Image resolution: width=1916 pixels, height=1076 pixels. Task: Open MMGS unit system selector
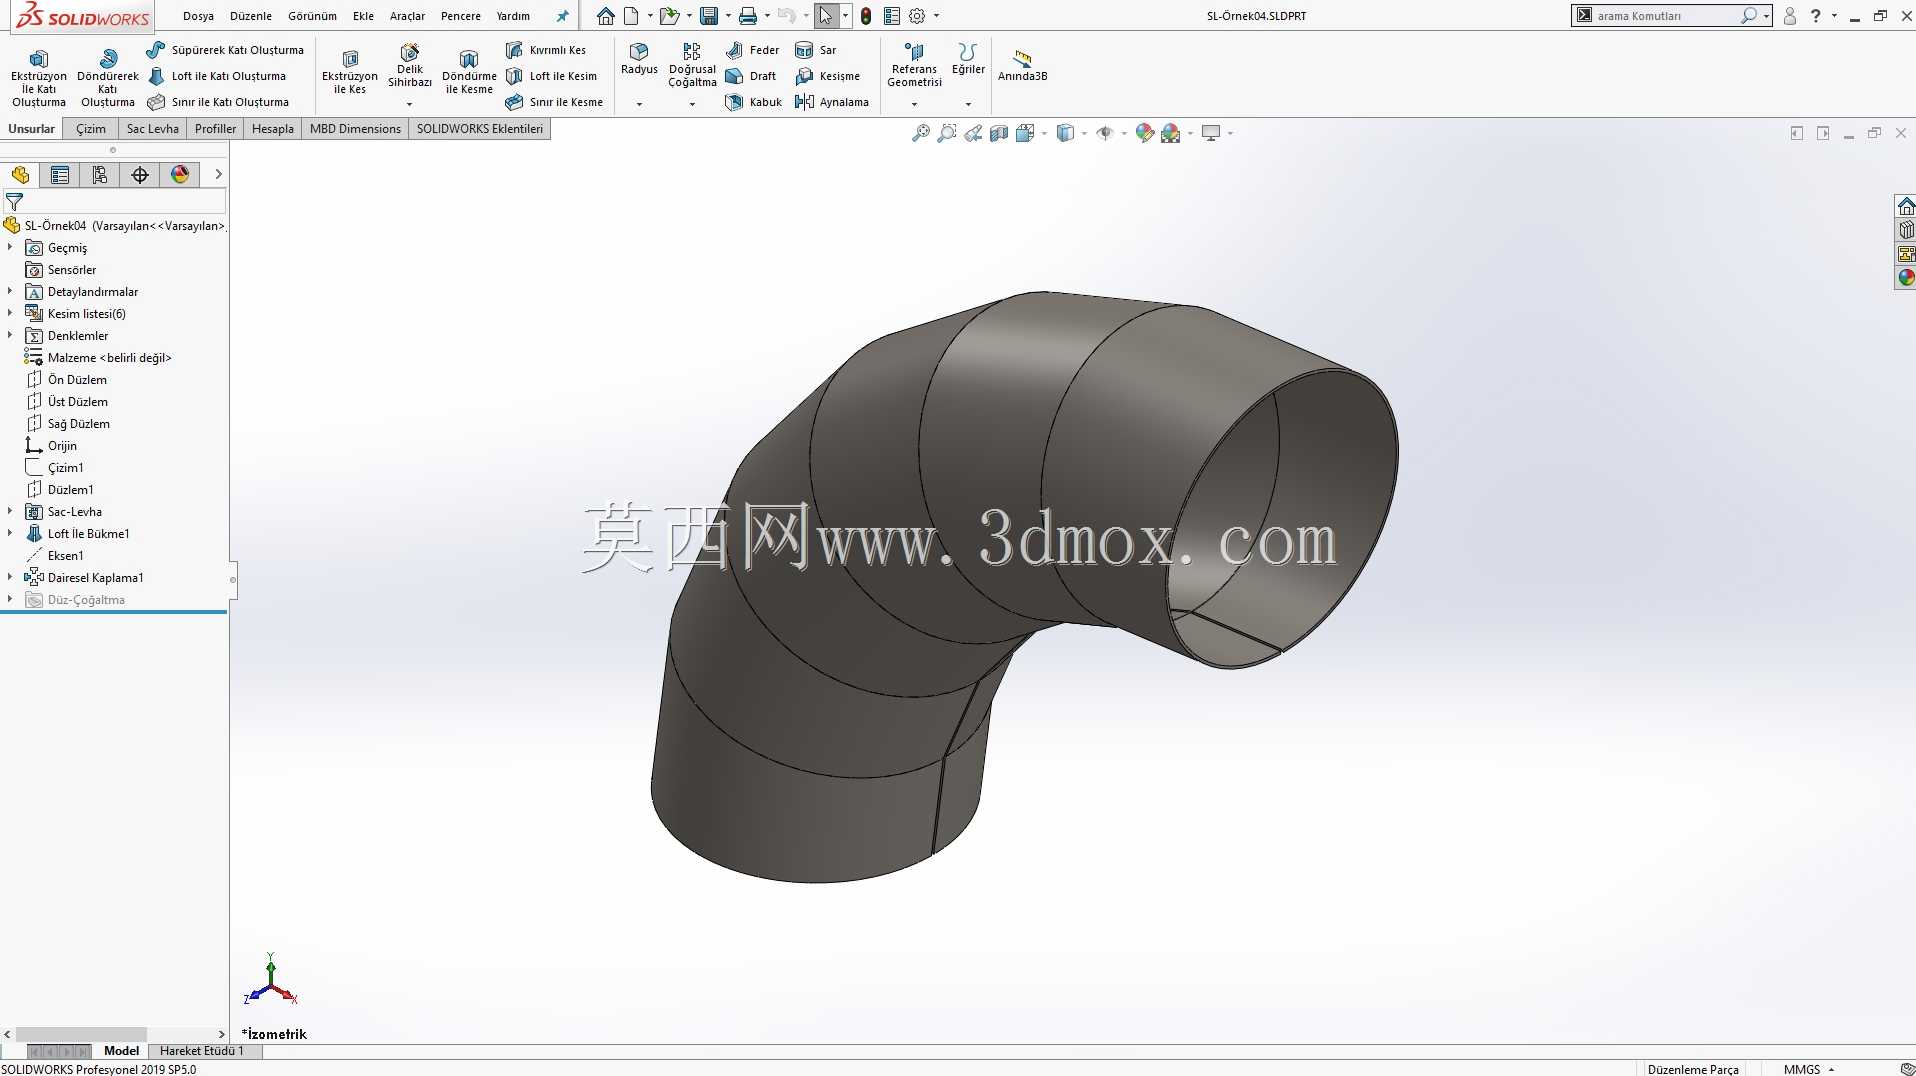coord(1809,1069)
